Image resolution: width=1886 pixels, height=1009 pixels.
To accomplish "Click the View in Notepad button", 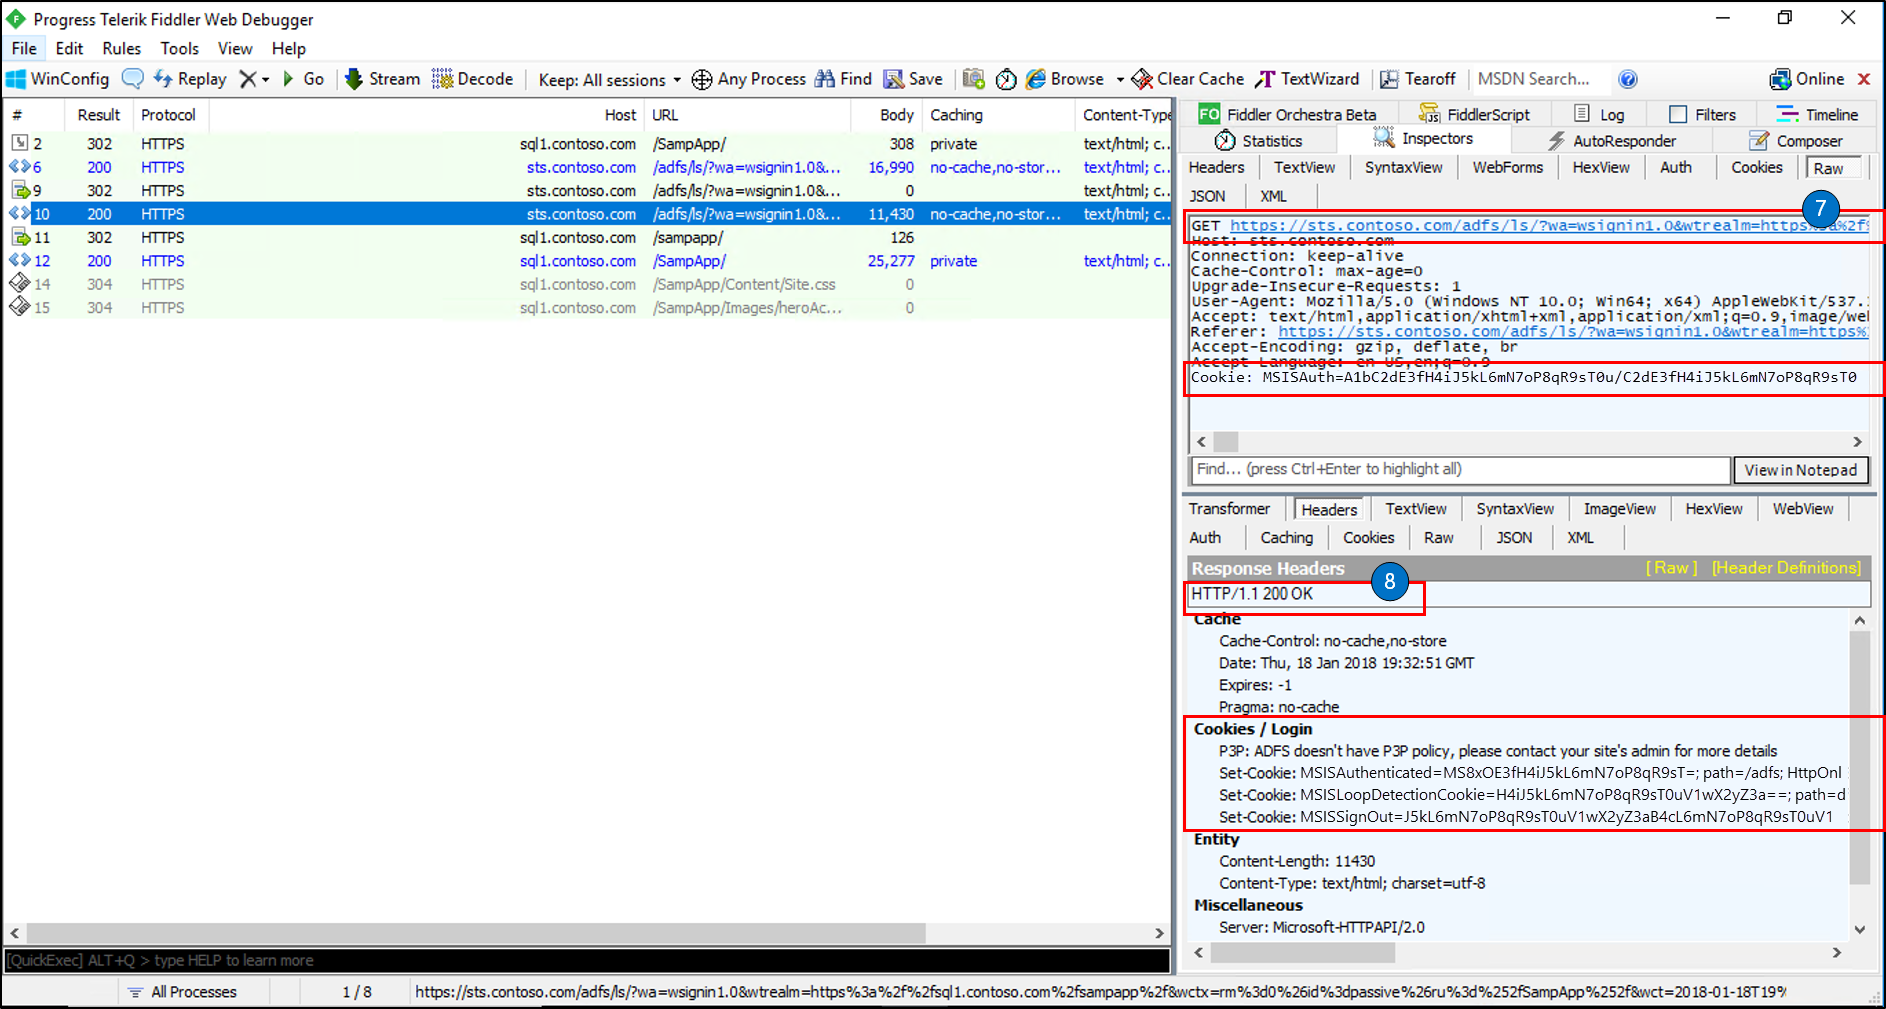I will (1800, 470).
